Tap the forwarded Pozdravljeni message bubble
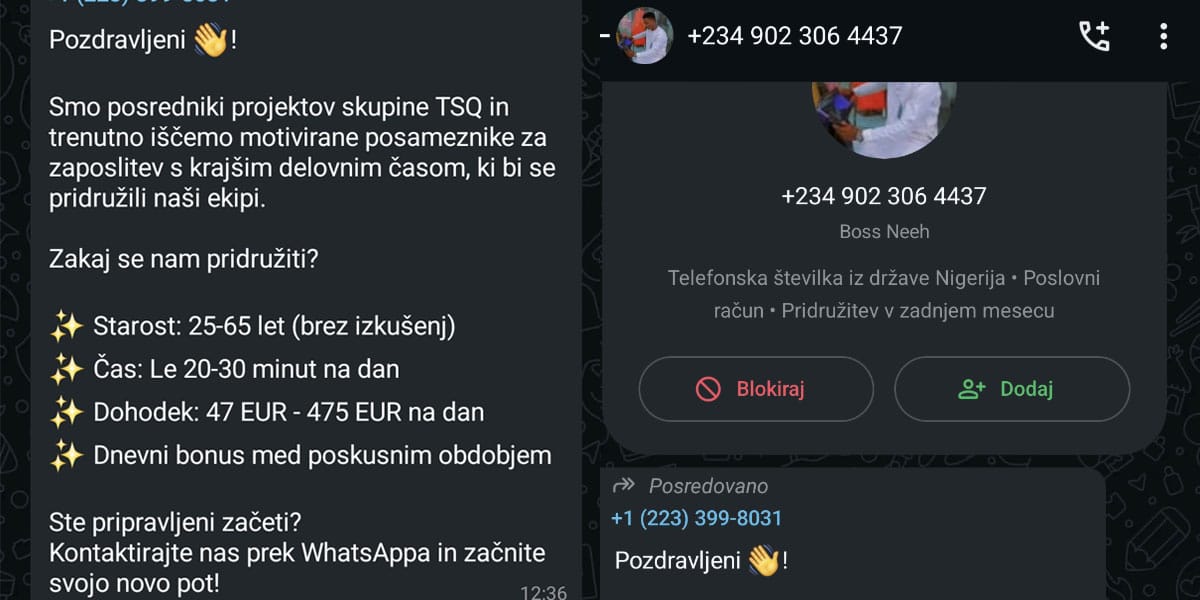 click(855, 534)
